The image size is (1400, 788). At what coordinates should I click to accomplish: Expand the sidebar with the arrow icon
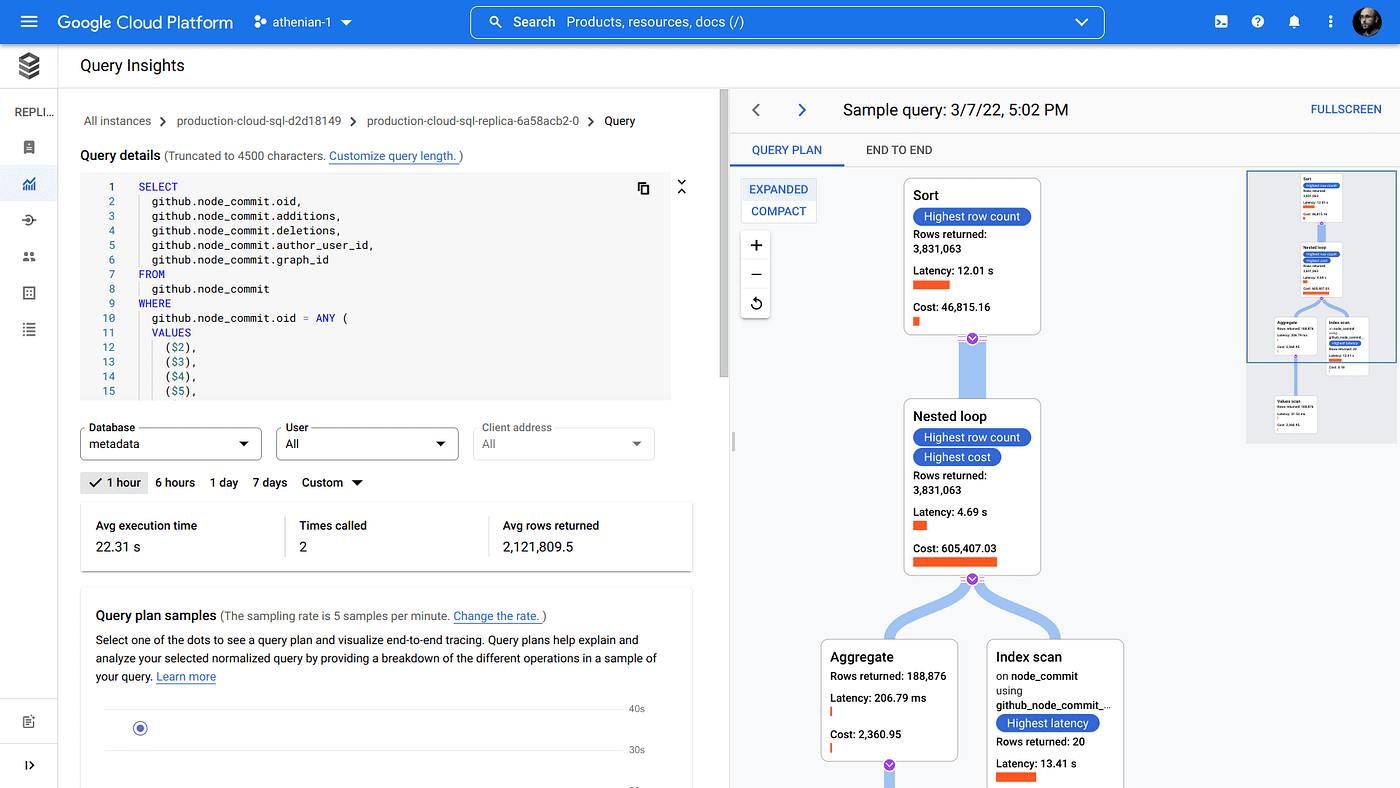coord(29,765)
